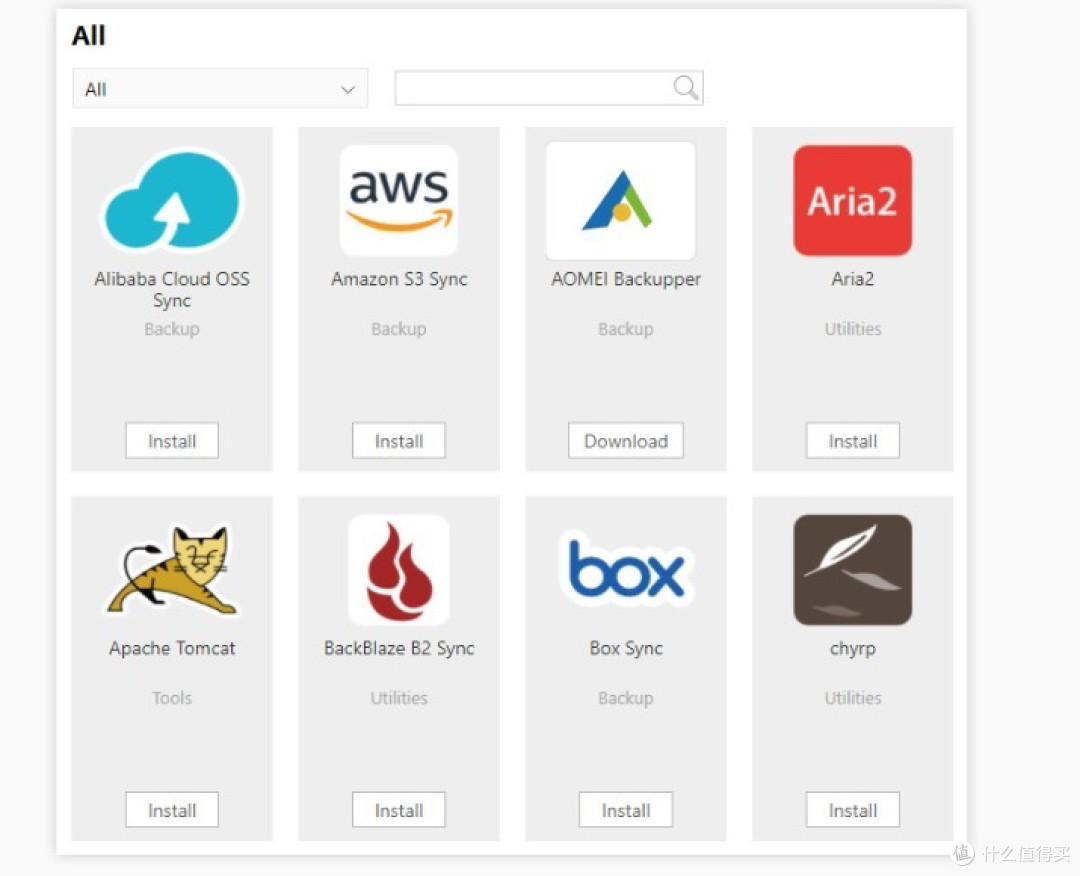The width and height of the screenshot is (1080, 876).
Task: Click the Backup label under AOMEI Backupper
Action: click(625, 328)
